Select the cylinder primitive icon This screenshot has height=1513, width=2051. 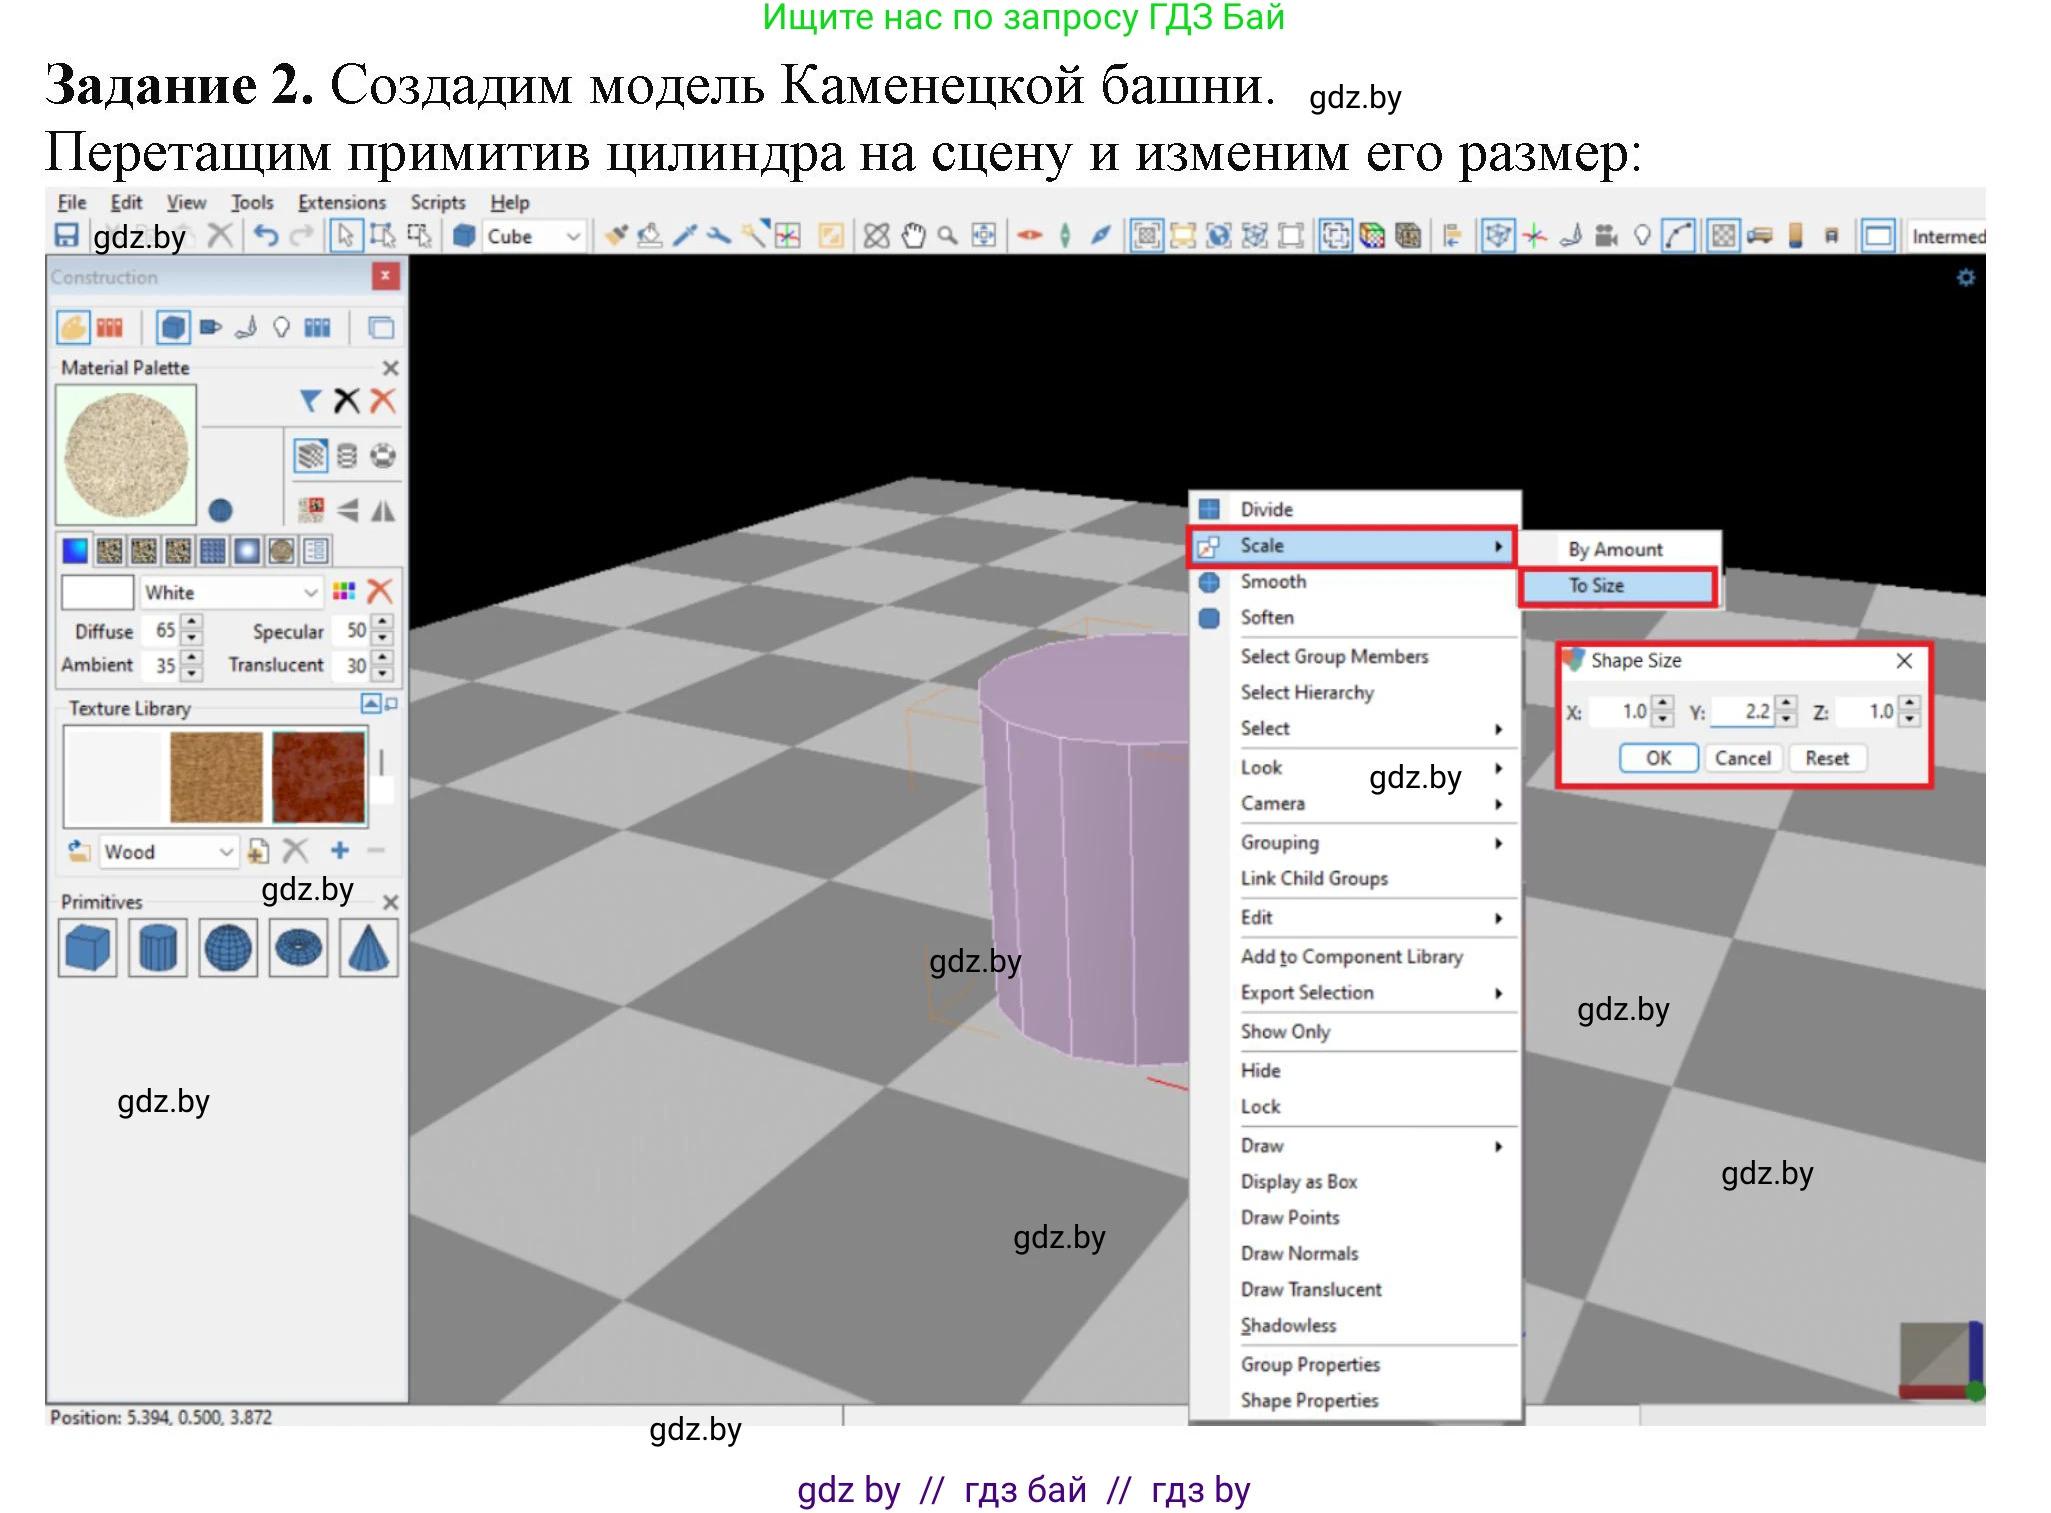click(x=157, y=948)
